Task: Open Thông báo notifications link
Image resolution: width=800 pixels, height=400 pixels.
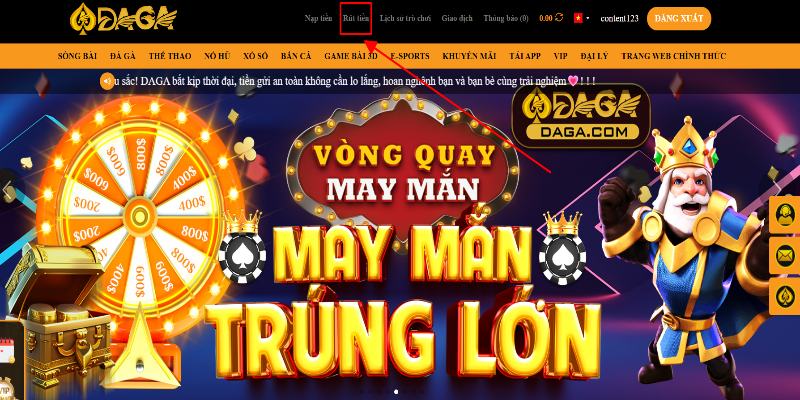Action: click(x=506, y=18)
